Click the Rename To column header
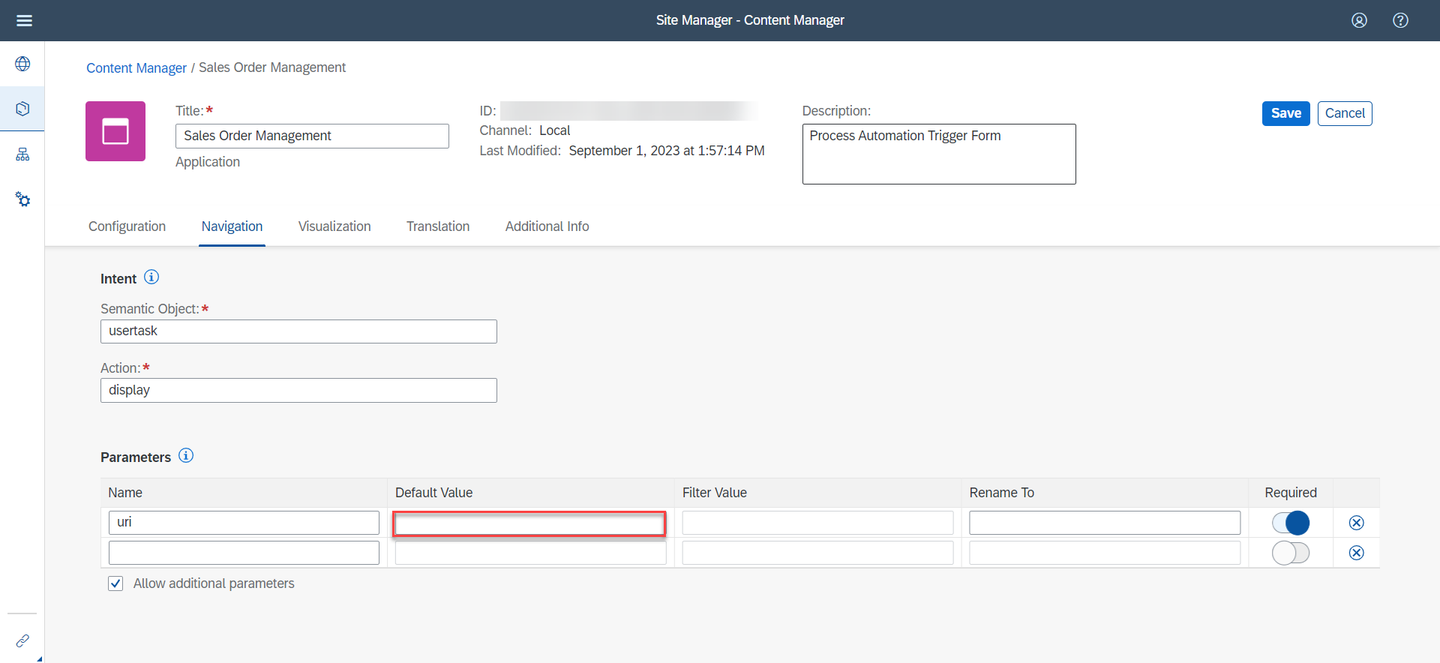1440x663 pixels. [1002, 492]
